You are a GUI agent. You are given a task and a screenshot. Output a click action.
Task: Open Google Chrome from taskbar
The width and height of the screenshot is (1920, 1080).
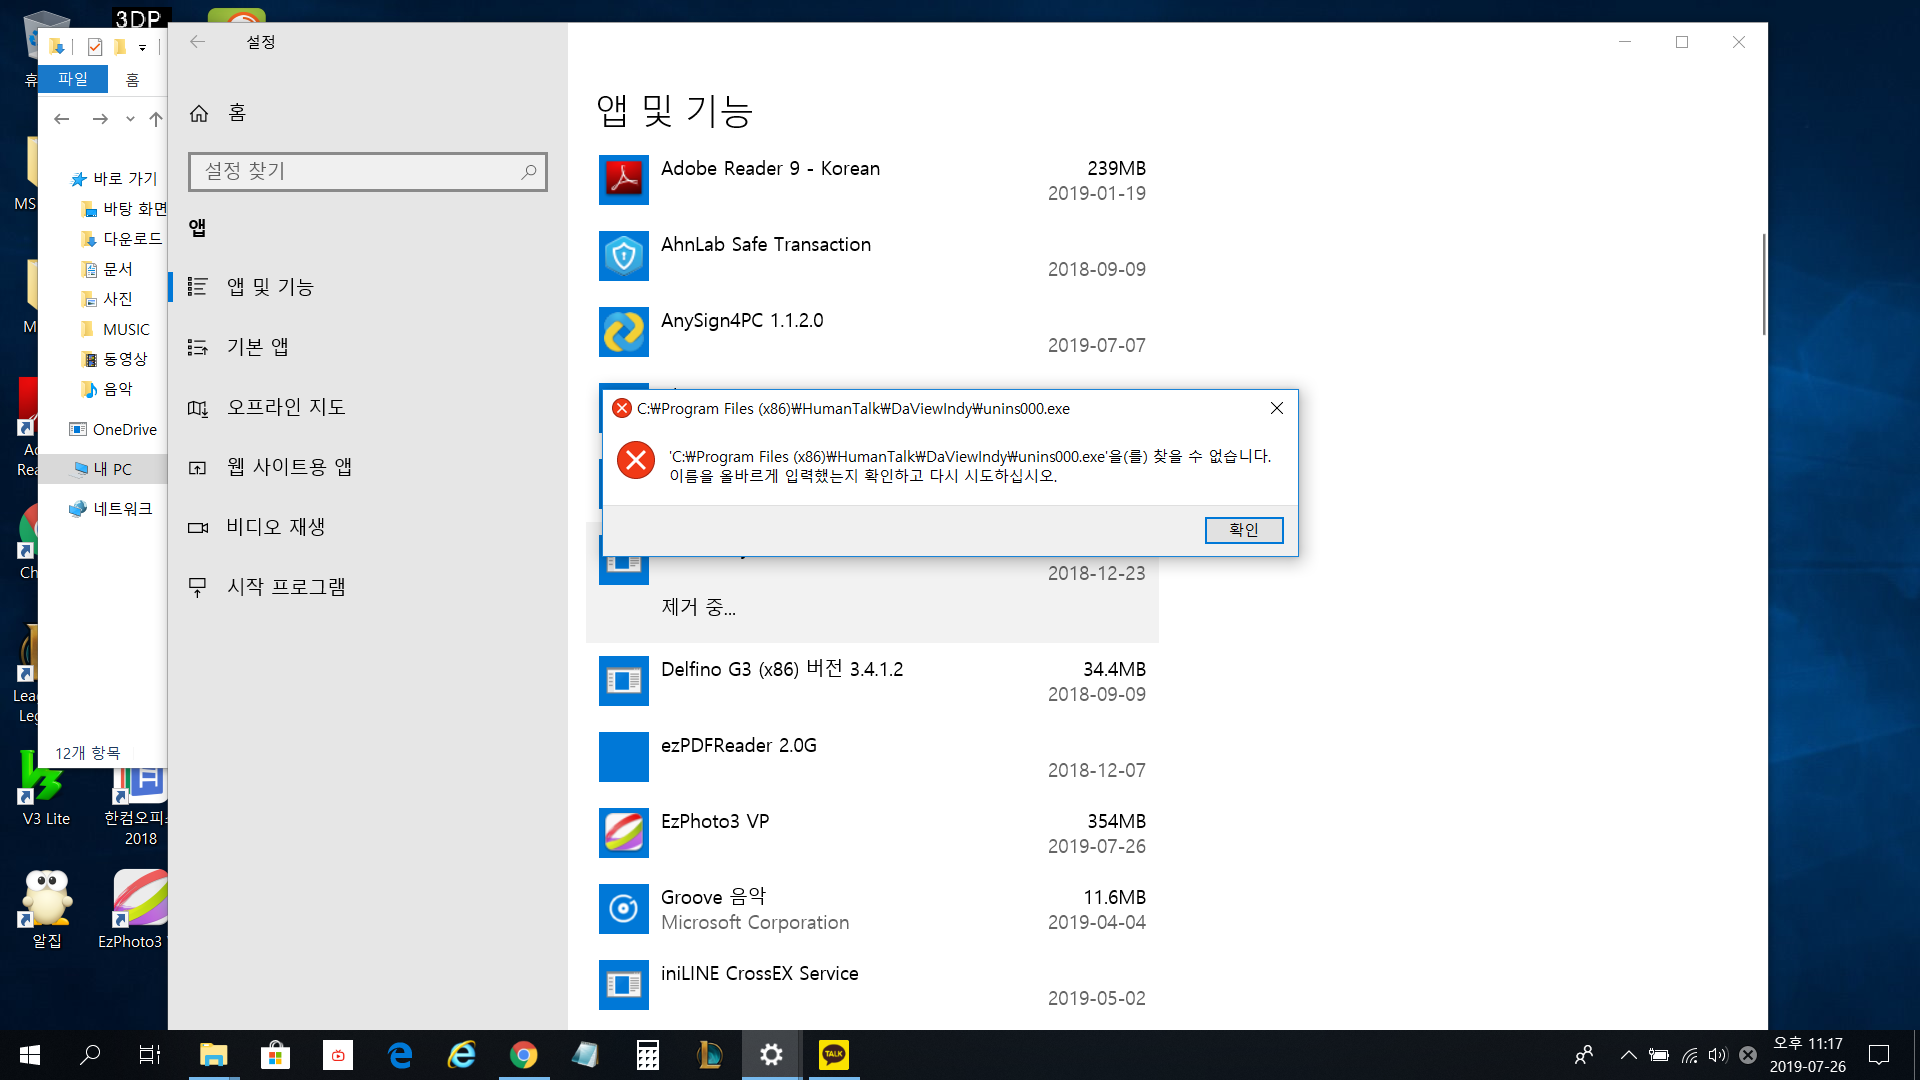524,1055
